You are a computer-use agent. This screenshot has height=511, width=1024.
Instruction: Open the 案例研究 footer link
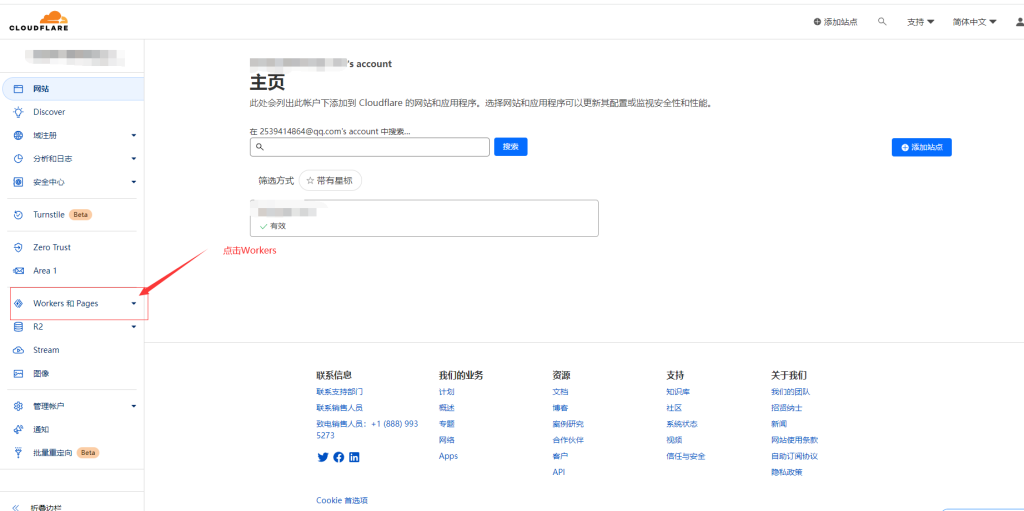pyautogui.click(x=568, y=424)
